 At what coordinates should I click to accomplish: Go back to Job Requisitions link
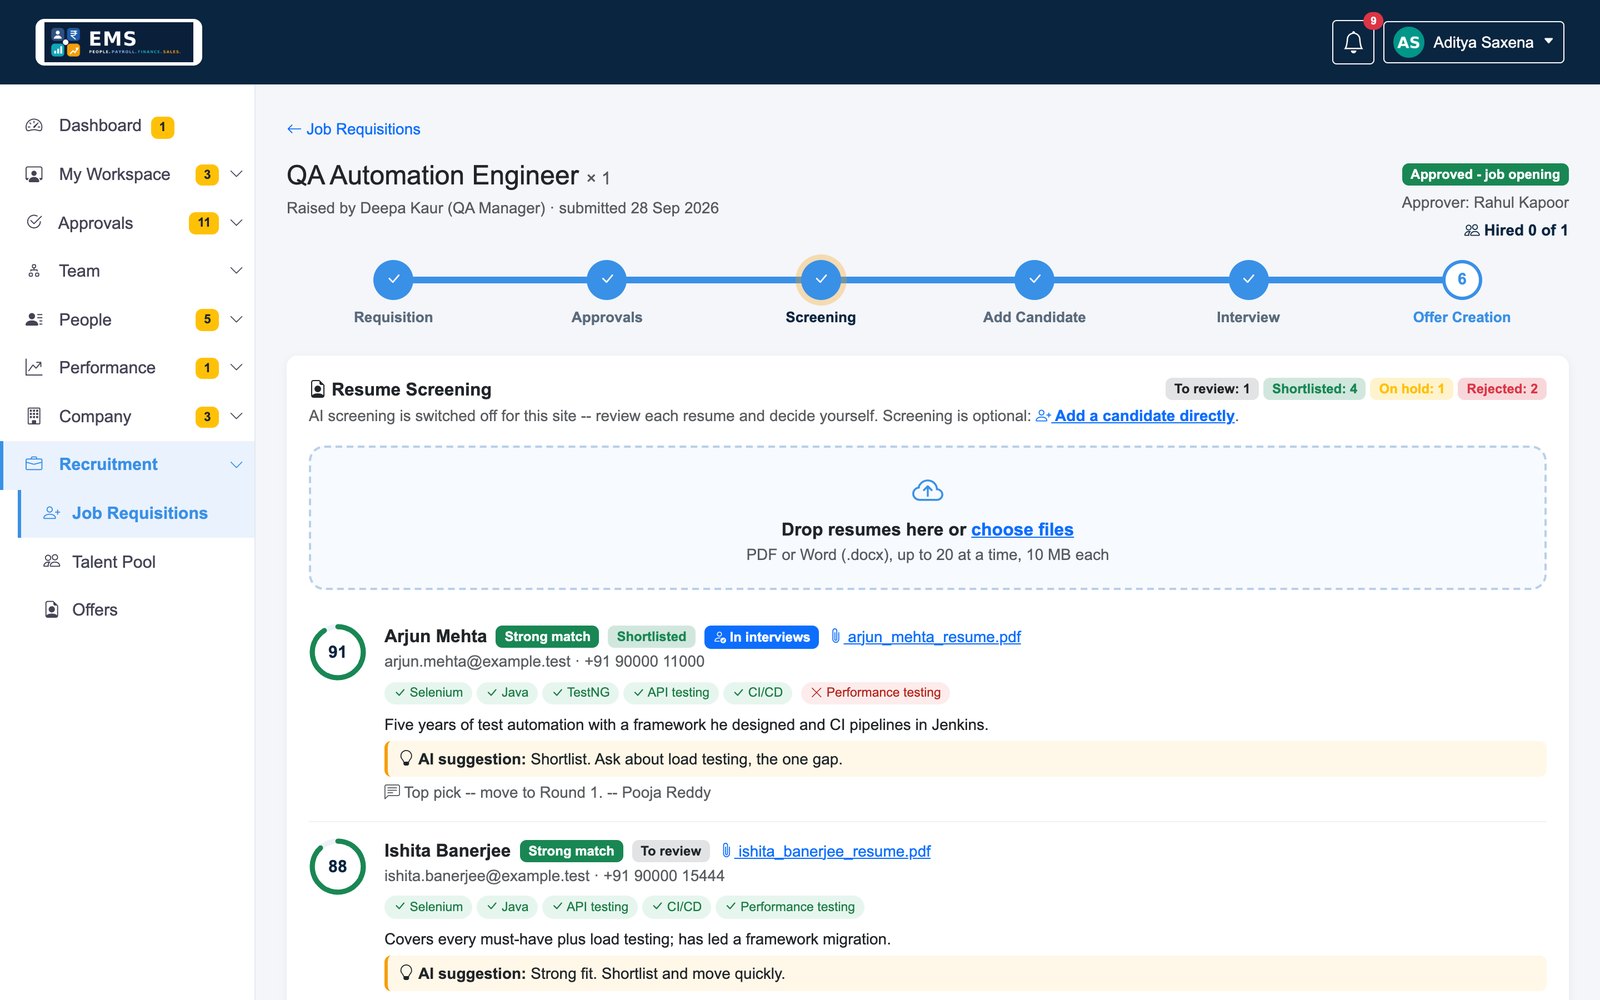pyautogui.click(x=353, y=129)
